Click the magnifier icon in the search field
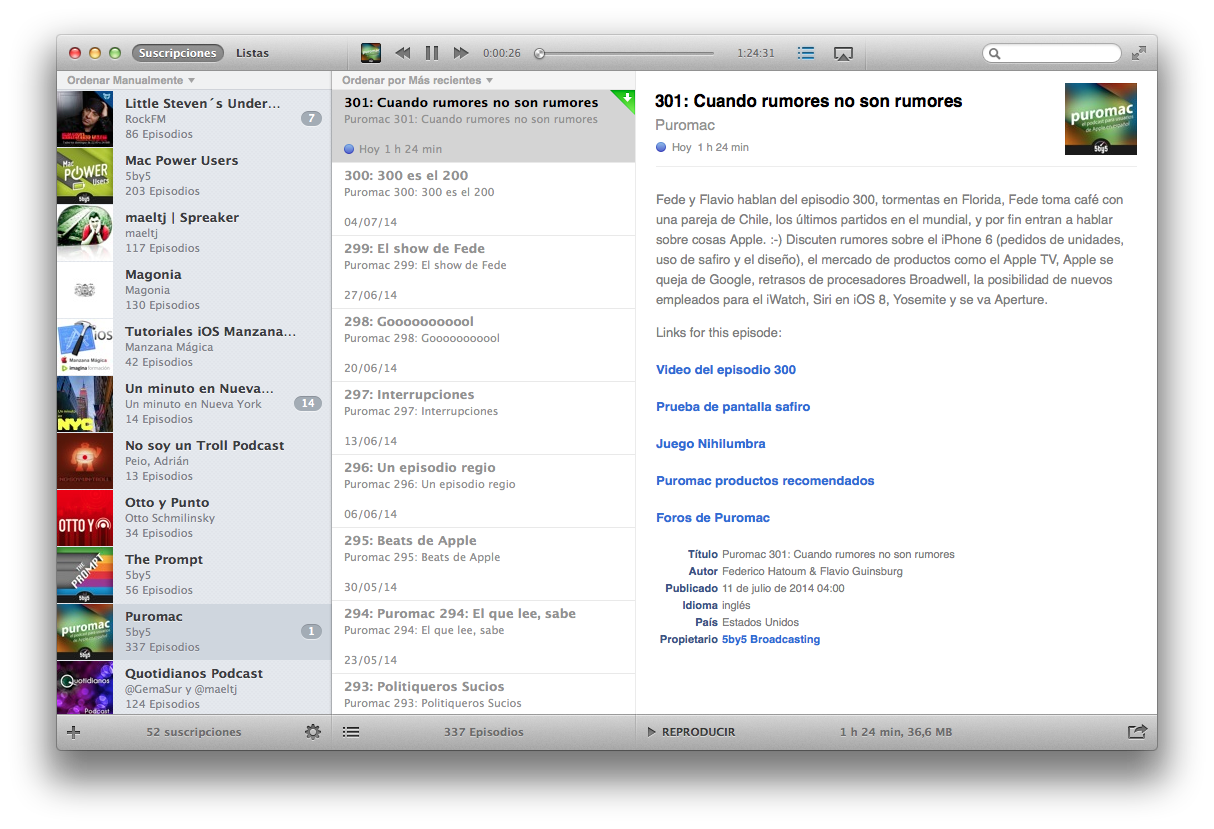The width and height of the screenshot is (1214, 829). pyautogui.click(x=994, y=54)
